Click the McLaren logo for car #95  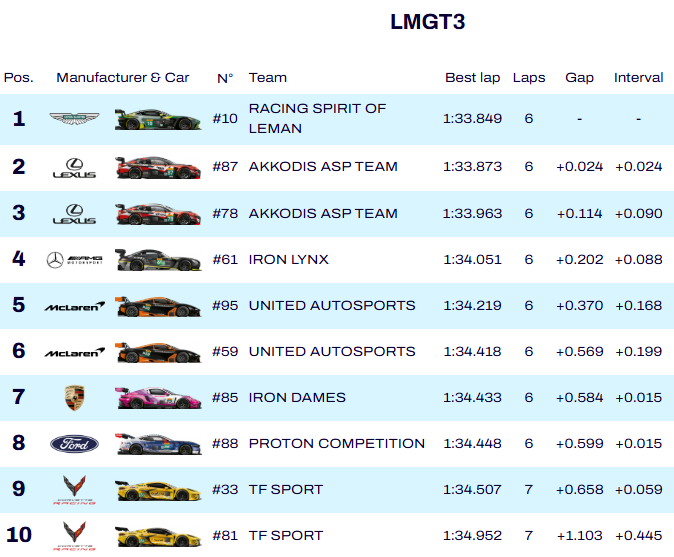pos(74,306)
